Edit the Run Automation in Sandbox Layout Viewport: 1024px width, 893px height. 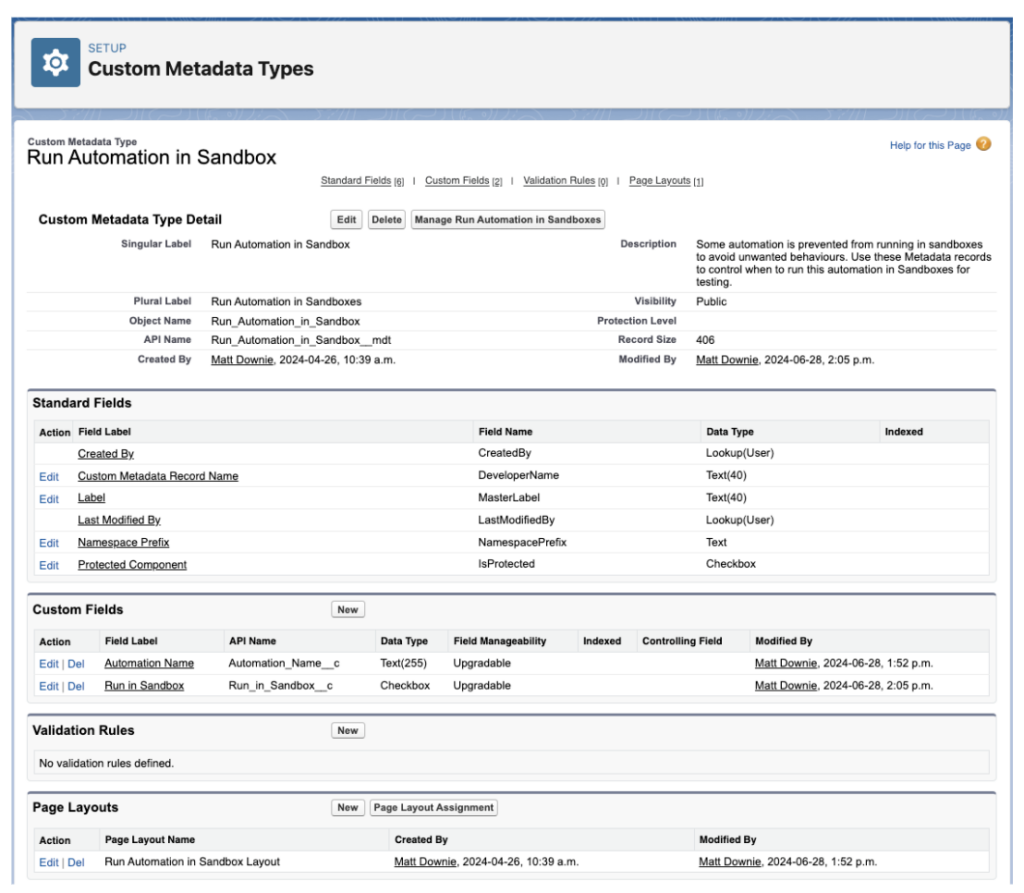[x=49, y=862]
